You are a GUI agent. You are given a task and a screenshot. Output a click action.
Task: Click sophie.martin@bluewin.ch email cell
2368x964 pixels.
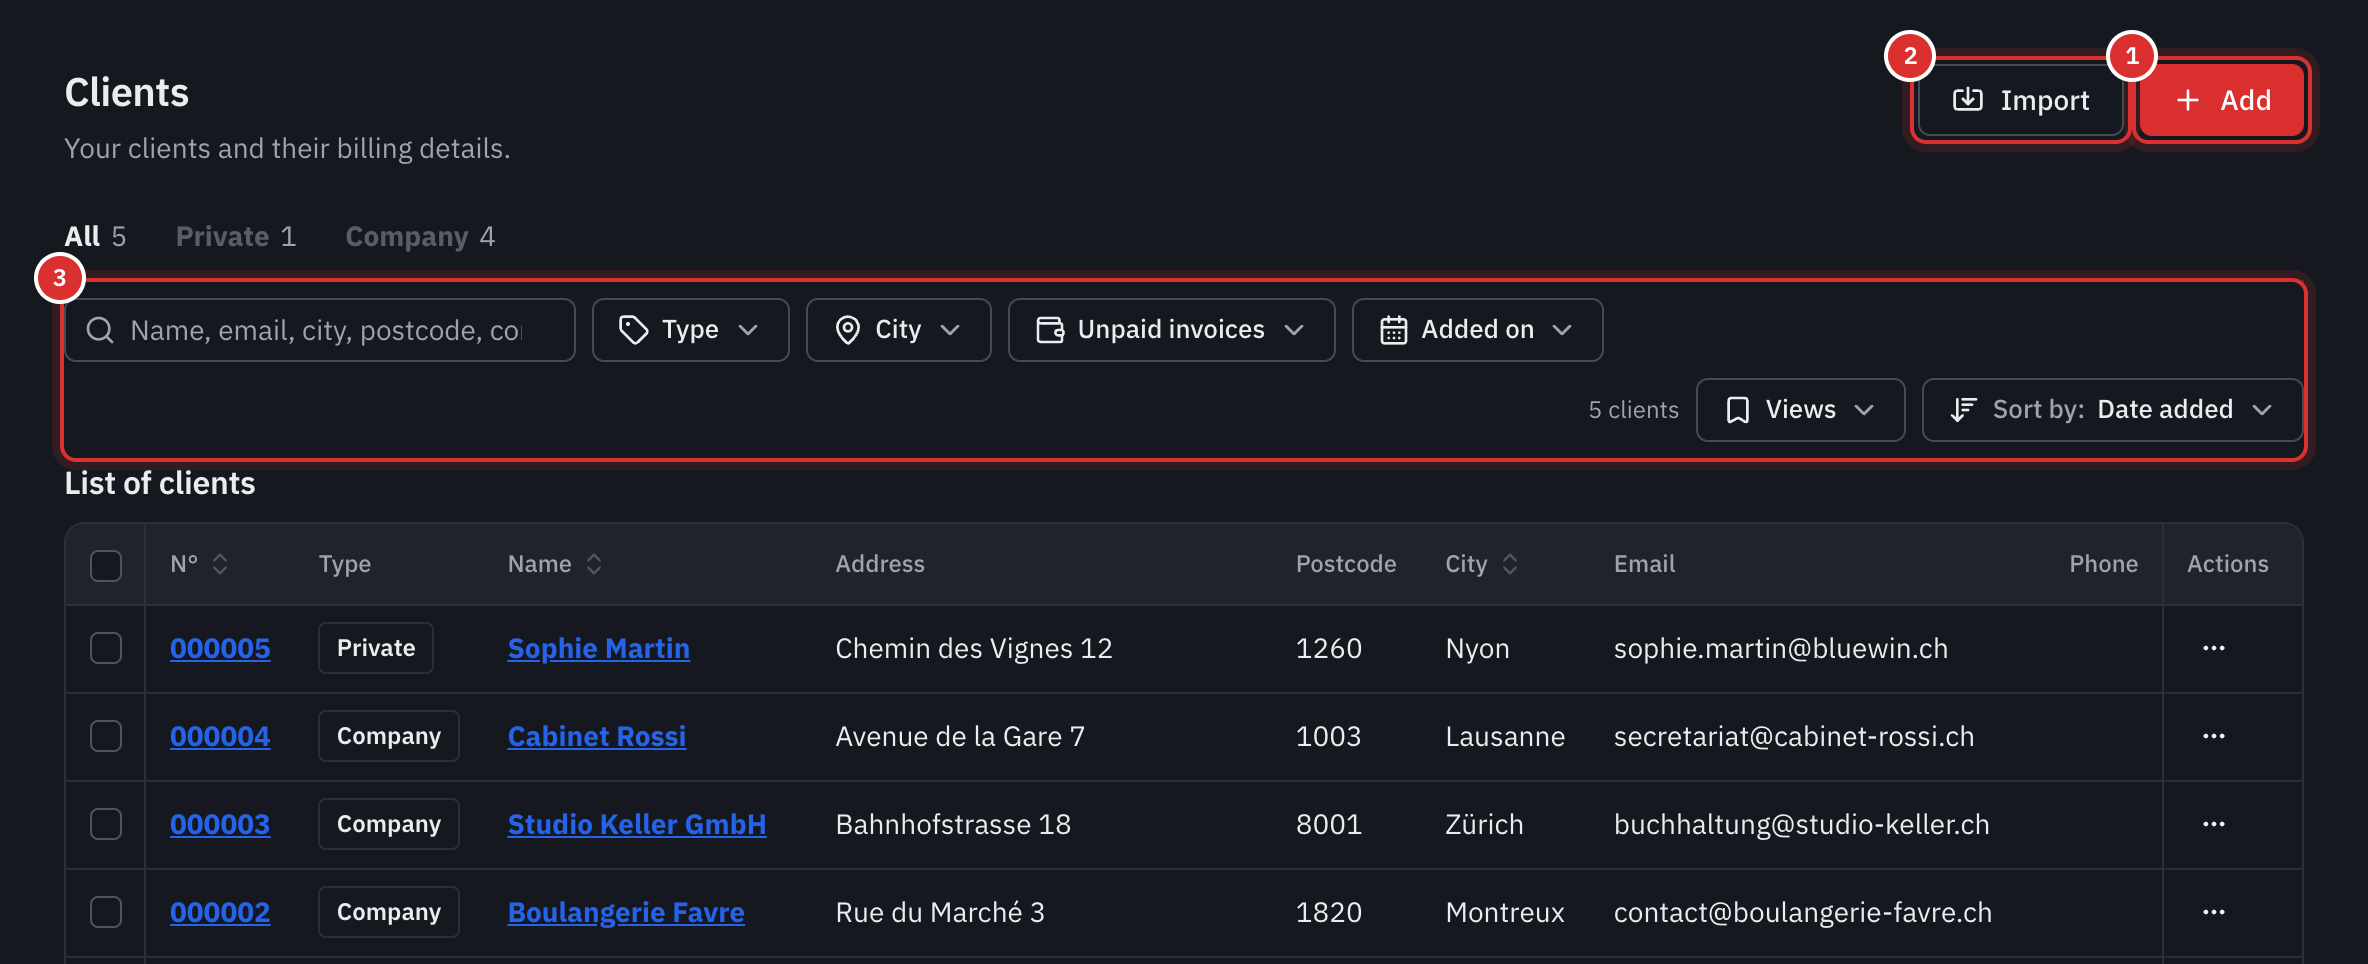[1781, 648]
